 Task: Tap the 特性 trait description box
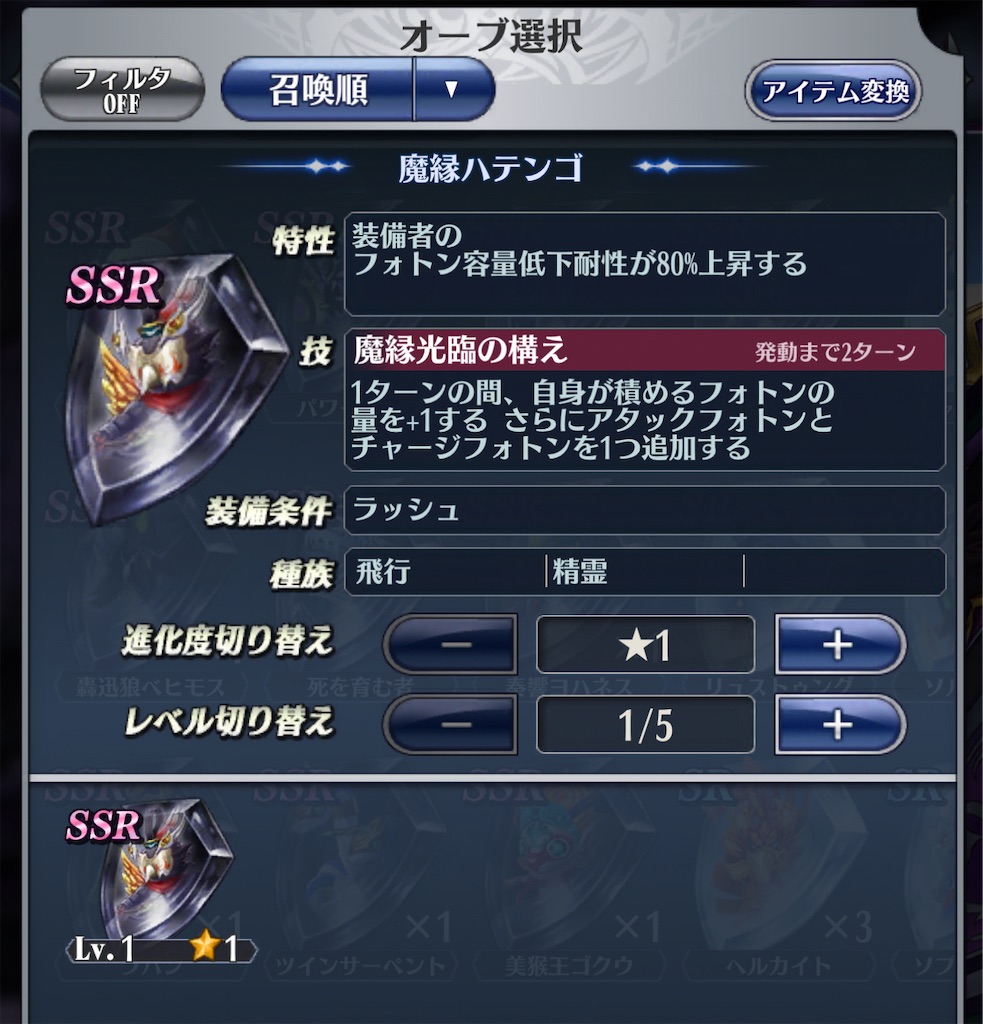(x=645, y=264)
